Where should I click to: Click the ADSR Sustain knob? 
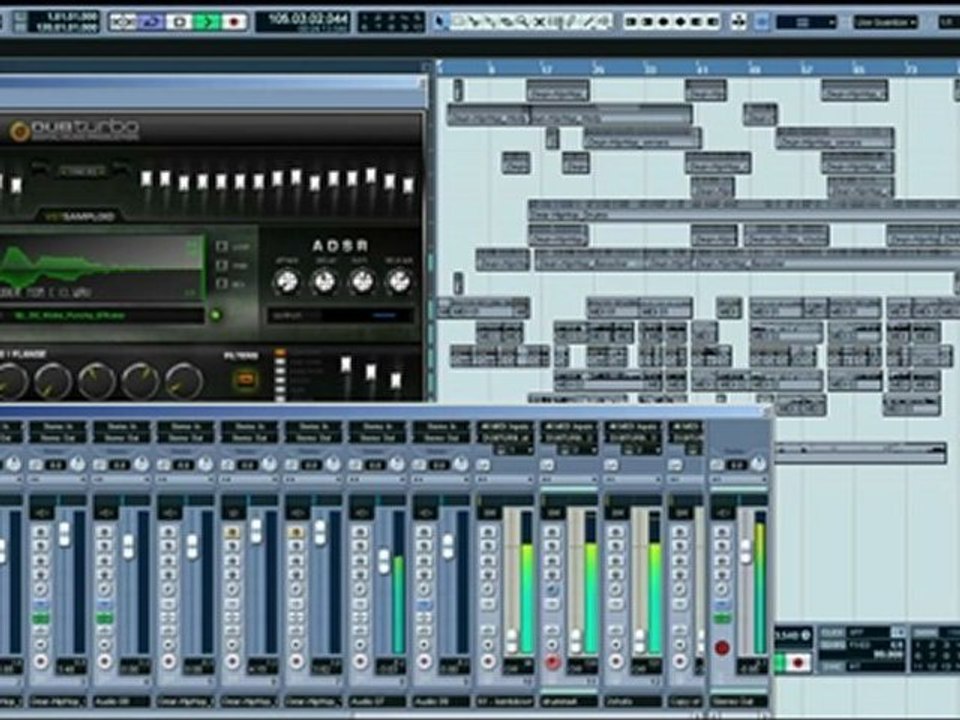[361, 281]
